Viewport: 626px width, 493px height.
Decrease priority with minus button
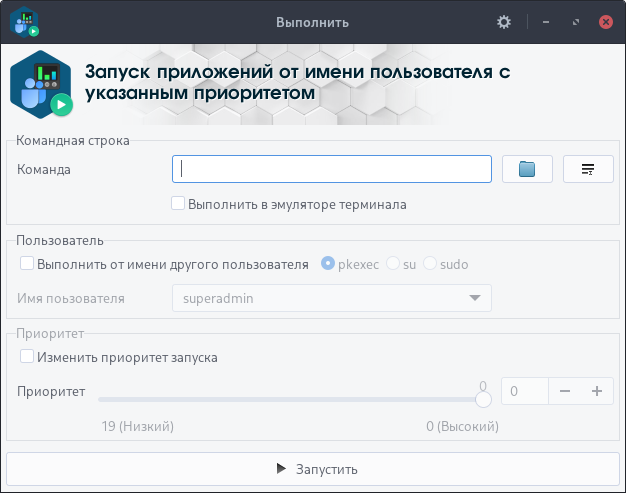tap(565, 391)
